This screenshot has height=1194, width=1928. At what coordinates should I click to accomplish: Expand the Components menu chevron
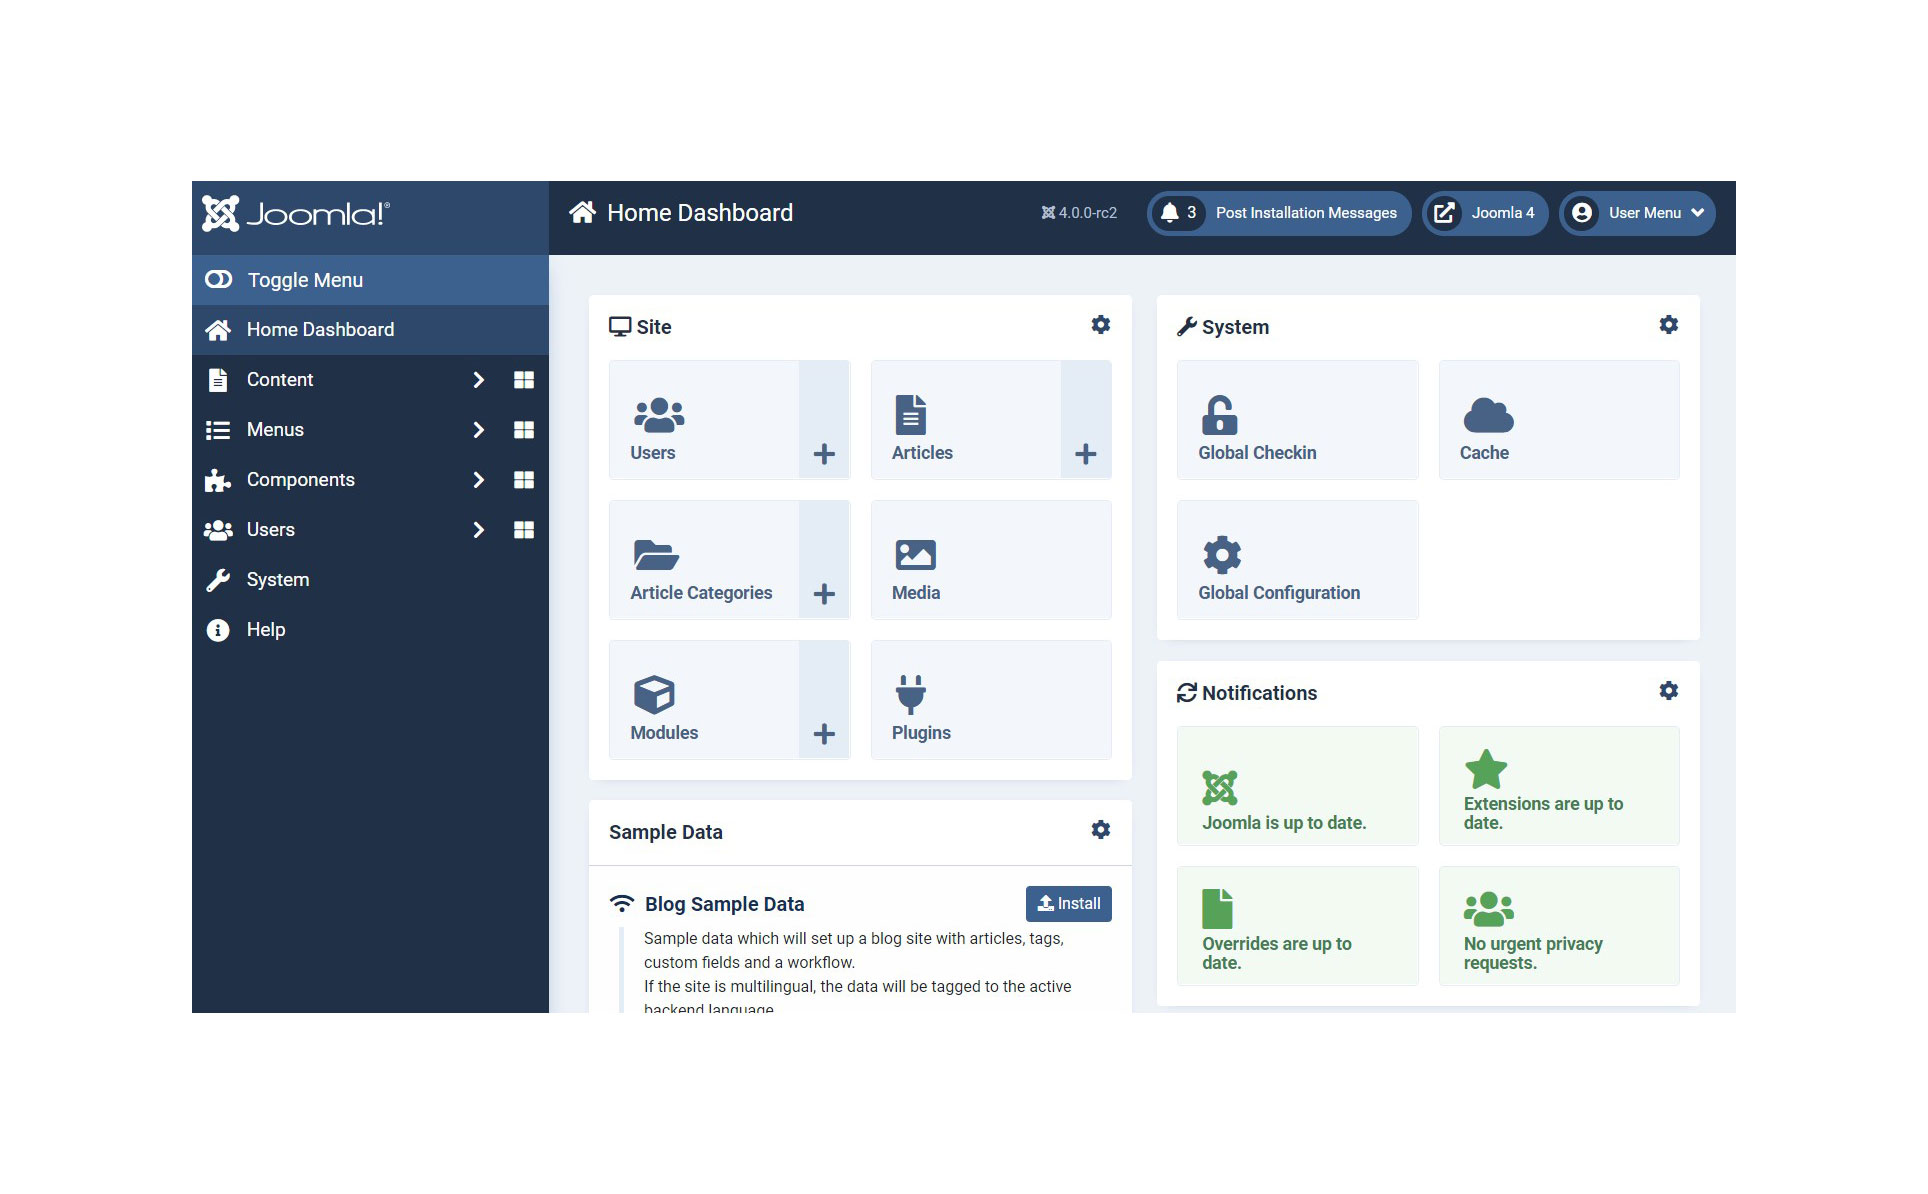478,480
